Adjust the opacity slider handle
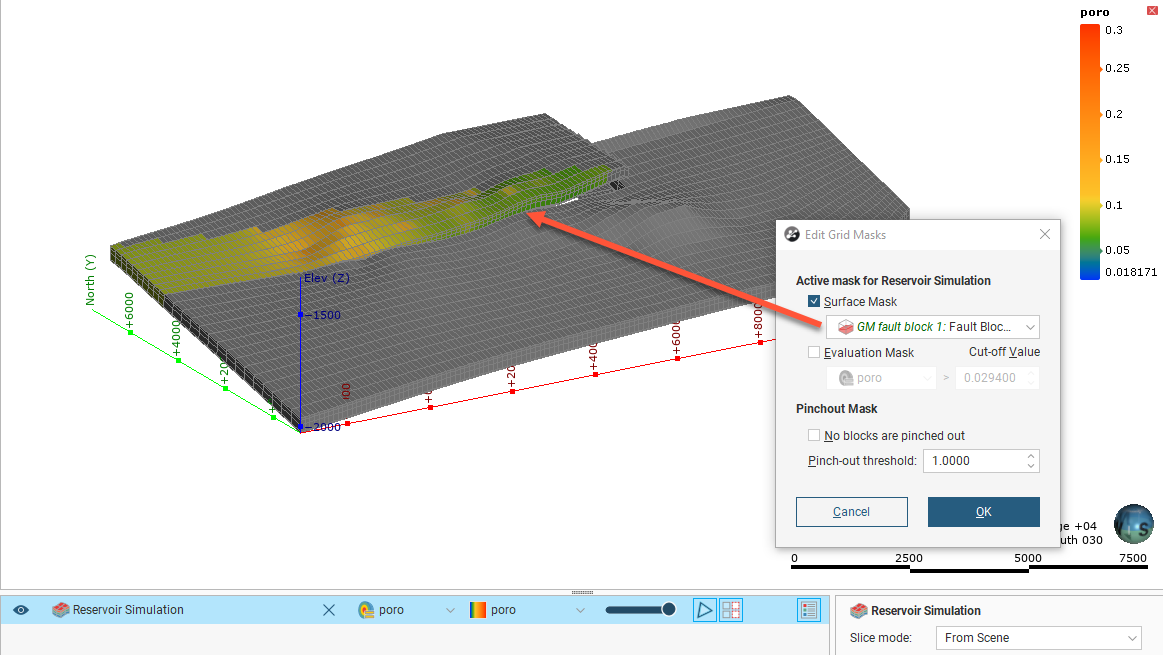1163x655 pixels. tap(669, 610)
